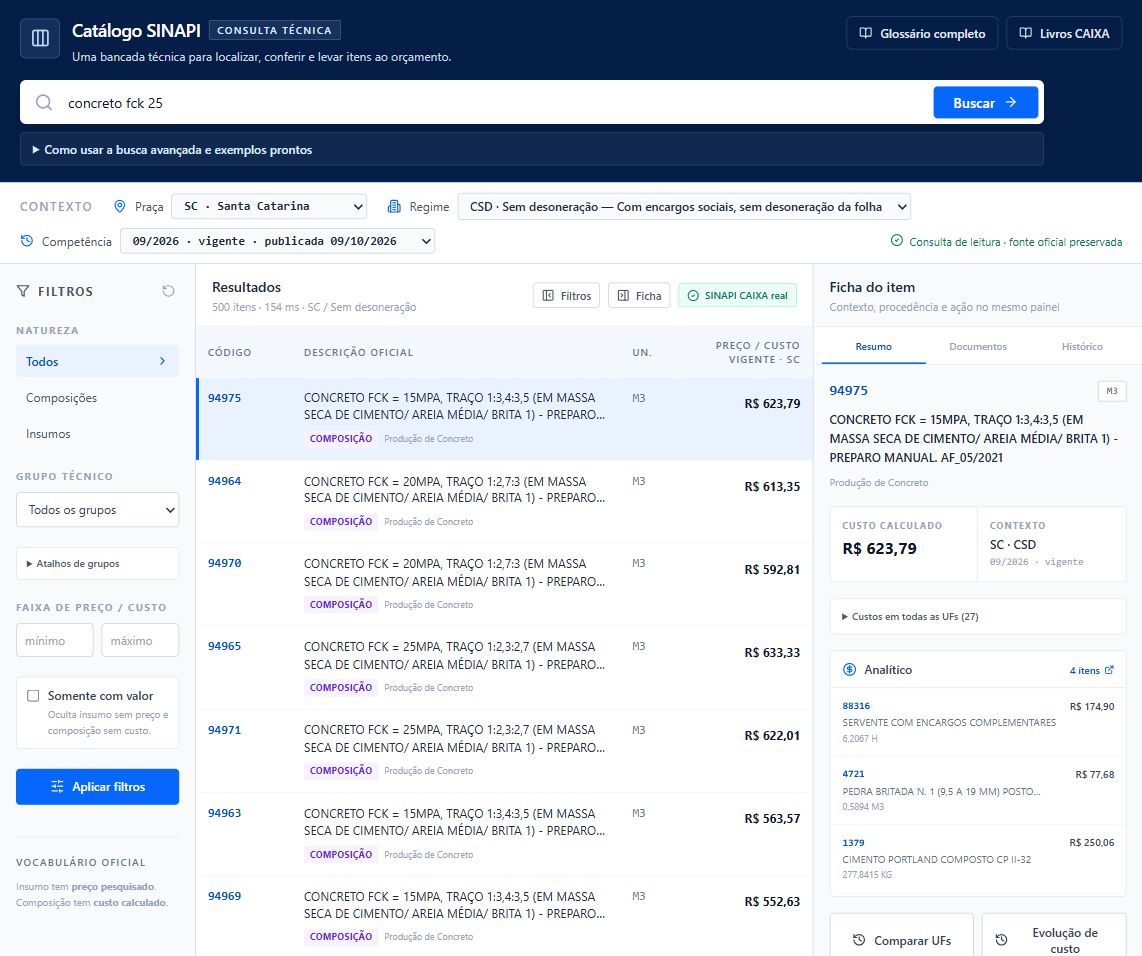Click price R$ 622,01
Viewport: 1142px width, 956px height.
tap(772, 735)
